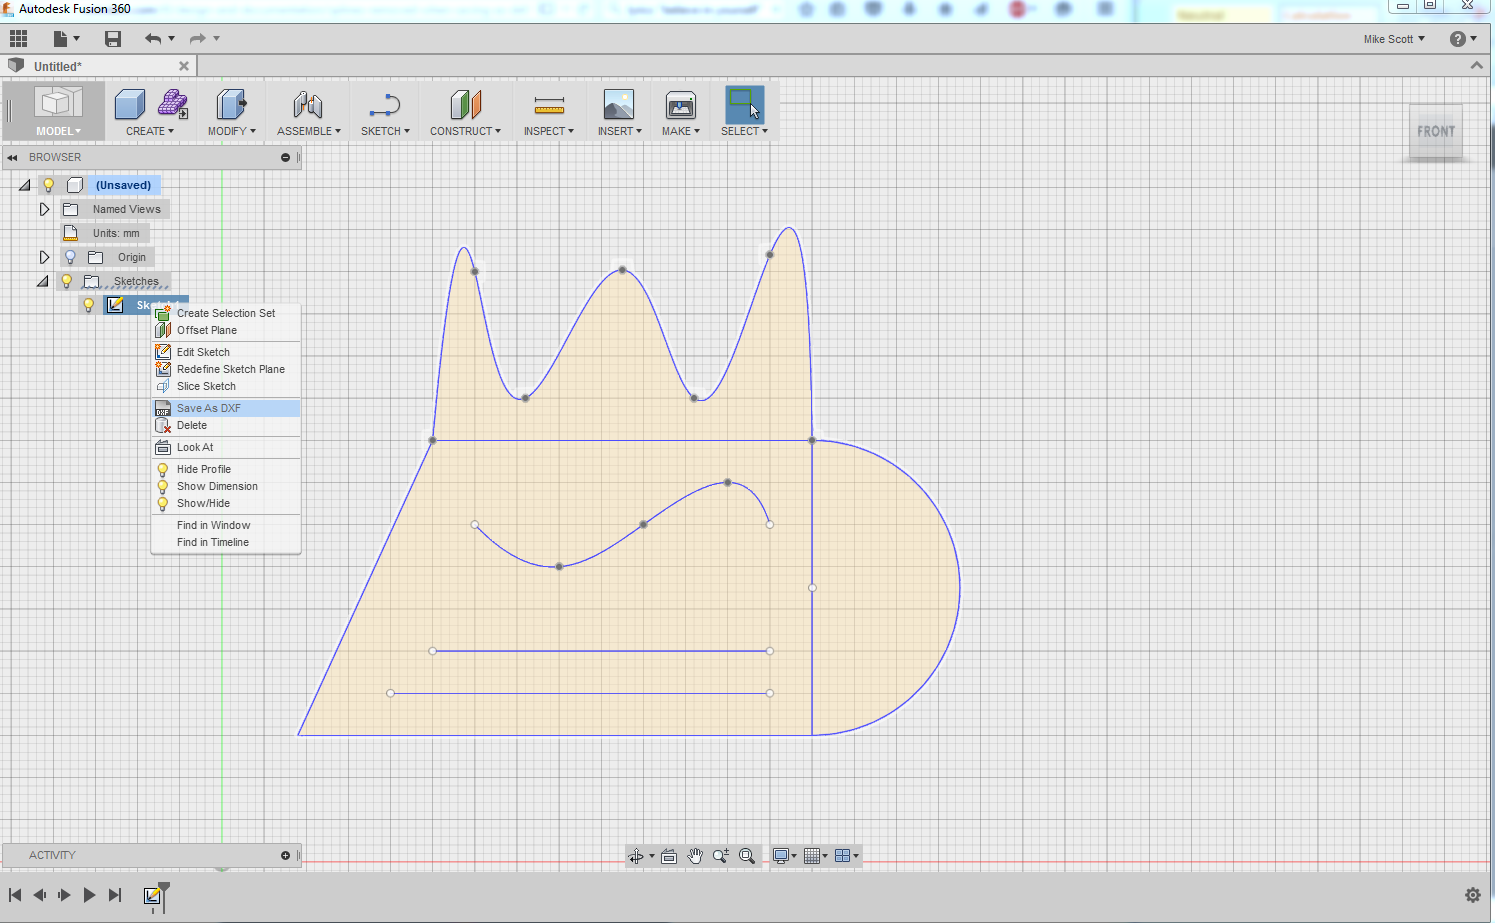This screenshot has height=923, width=1495.
Task: Open the Display Settings dropdown
Action: [x=784, y=856]
